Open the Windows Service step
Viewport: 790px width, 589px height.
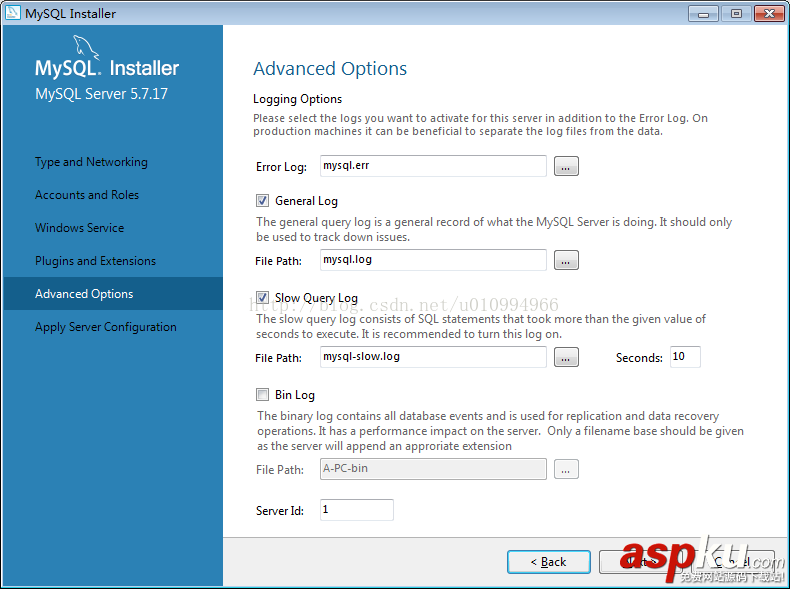(79, 228)
